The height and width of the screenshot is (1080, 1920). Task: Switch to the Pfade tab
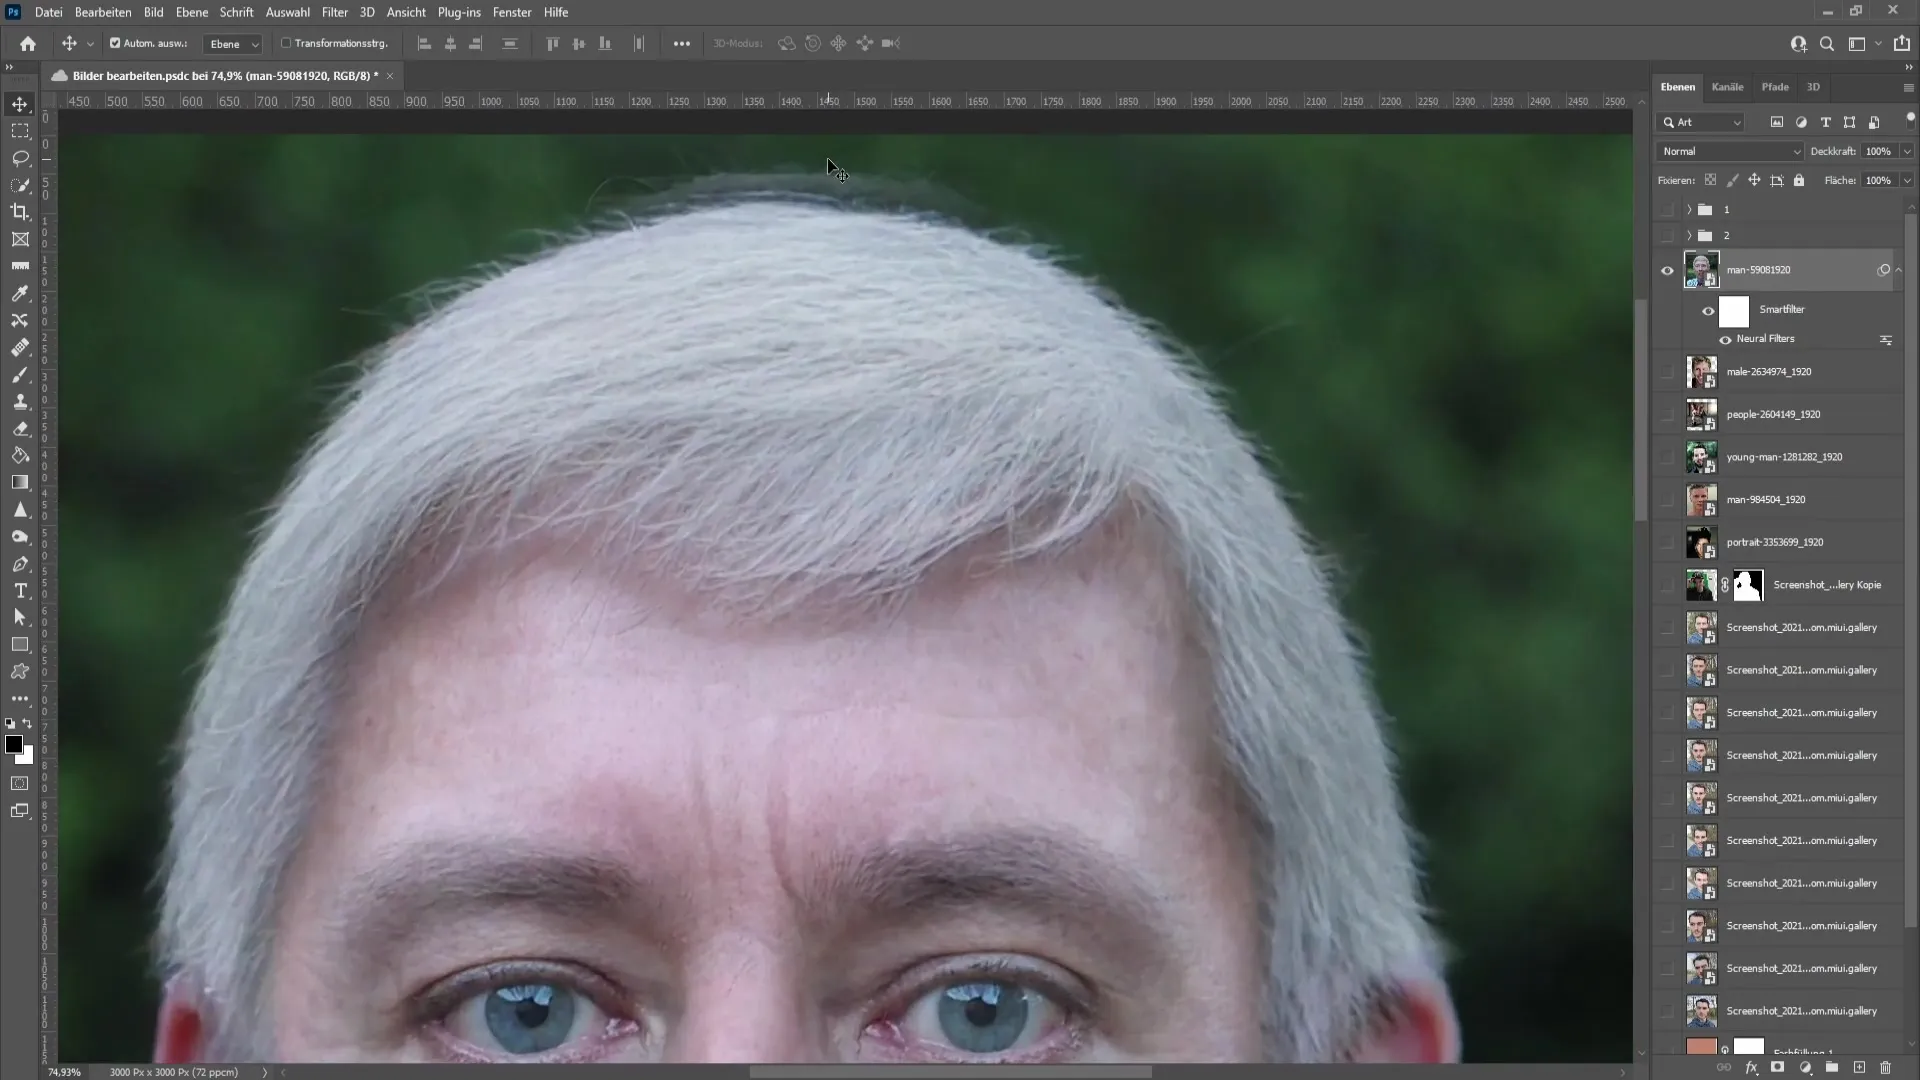click(1776, 86)
